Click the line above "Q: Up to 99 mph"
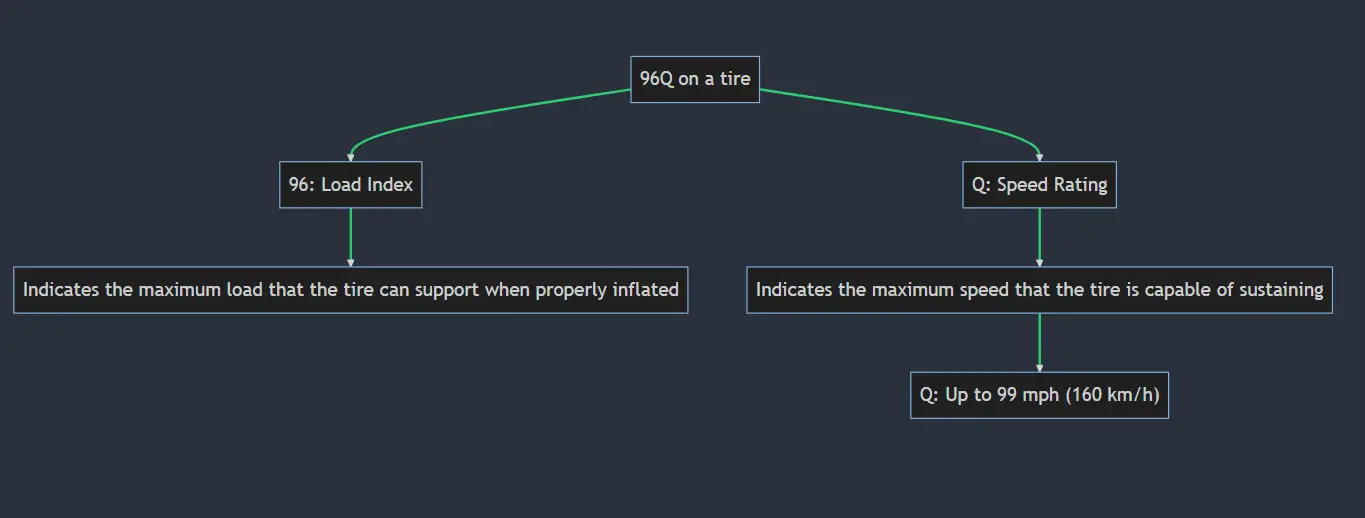 pos(1040,338)
